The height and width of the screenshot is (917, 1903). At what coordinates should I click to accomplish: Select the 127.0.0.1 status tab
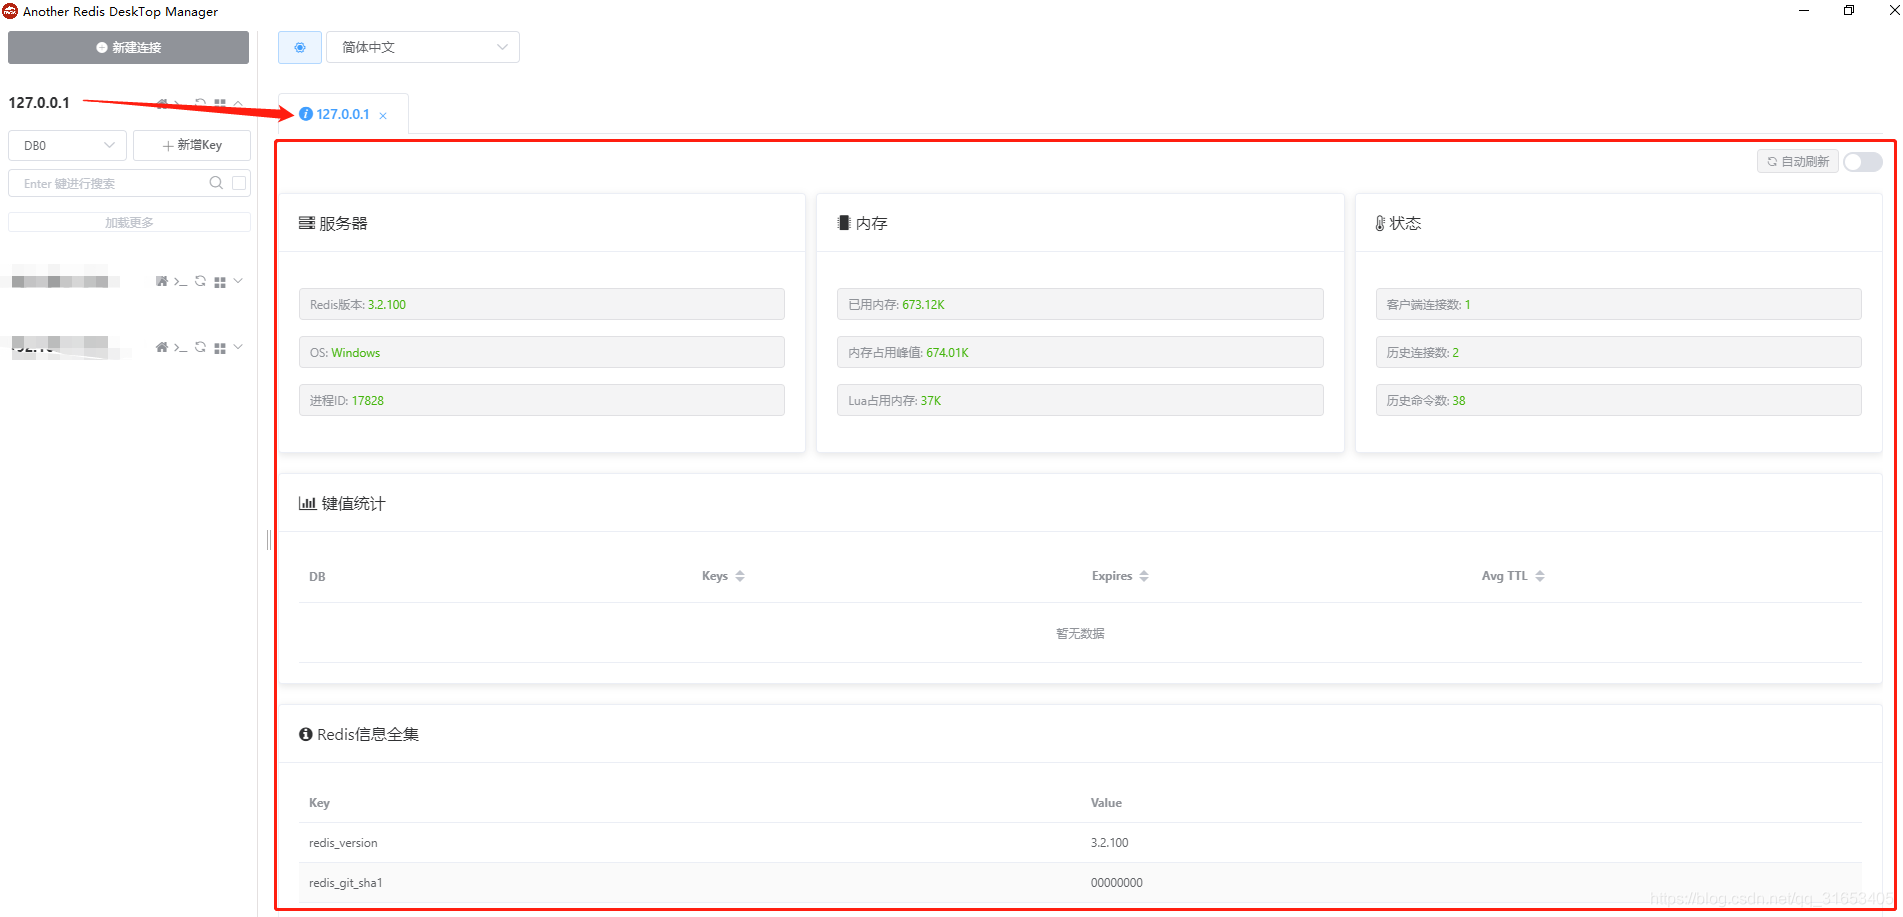pos(343,114)
